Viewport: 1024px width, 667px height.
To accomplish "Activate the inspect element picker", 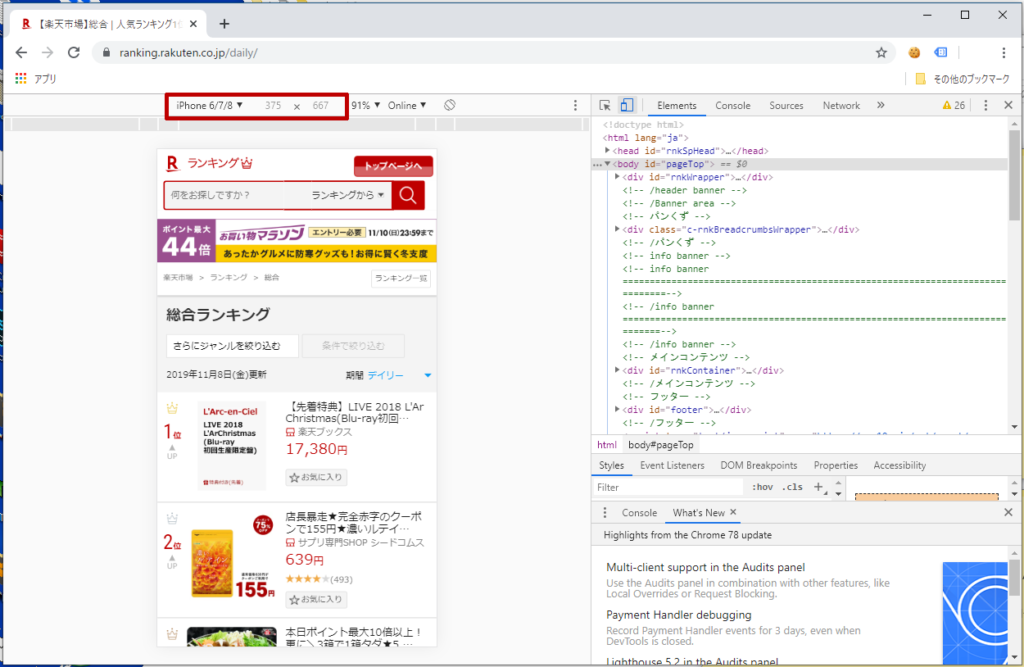I will click(605, 105).
